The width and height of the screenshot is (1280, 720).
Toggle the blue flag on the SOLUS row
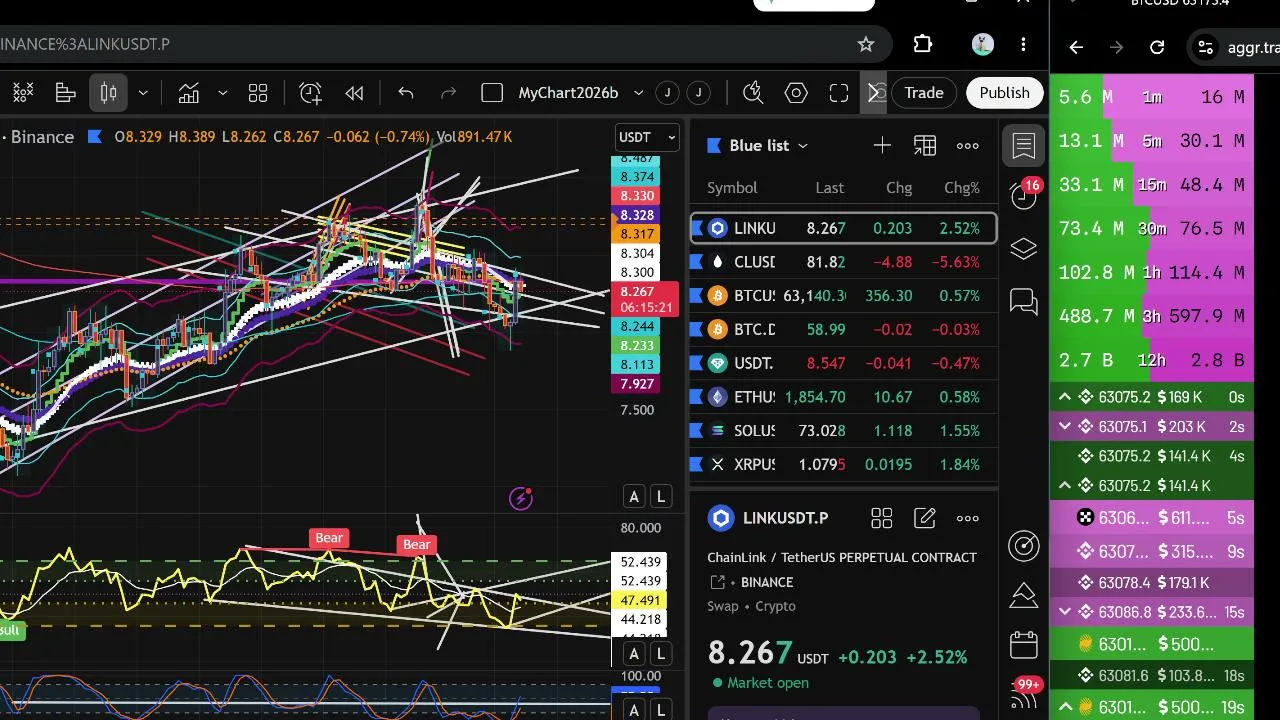coord(696,431)
